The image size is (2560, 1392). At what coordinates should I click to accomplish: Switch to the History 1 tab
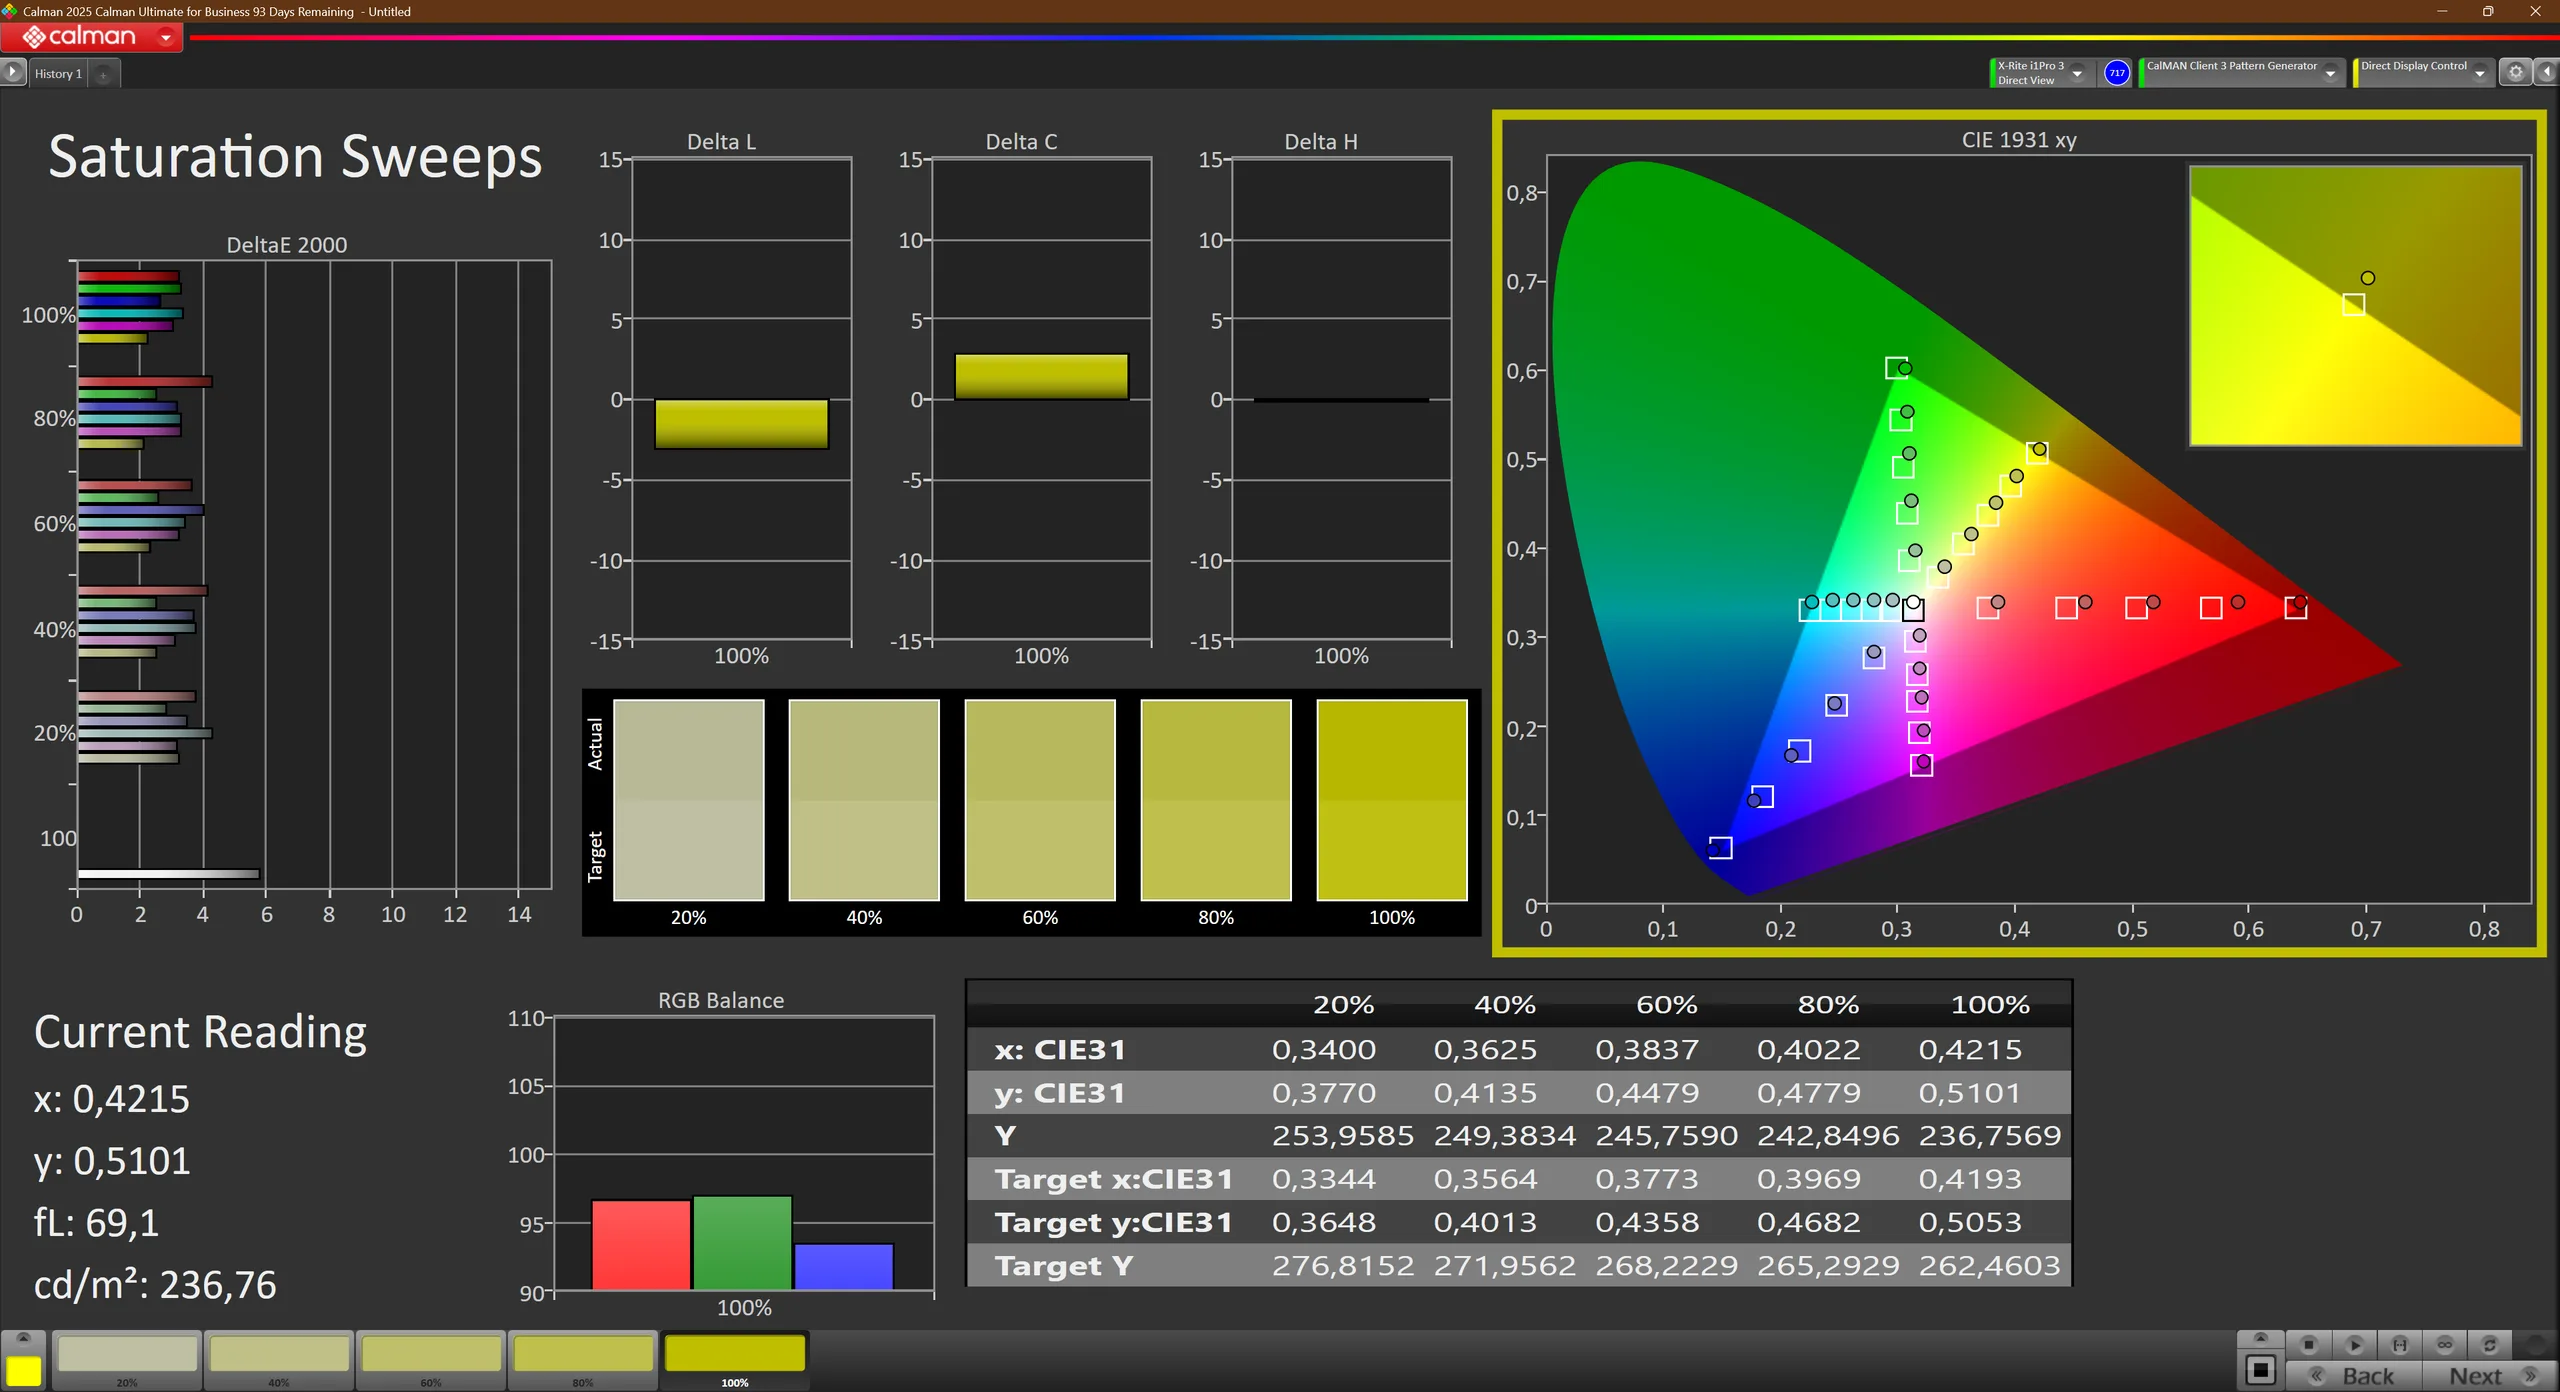(x=58, y=74)
